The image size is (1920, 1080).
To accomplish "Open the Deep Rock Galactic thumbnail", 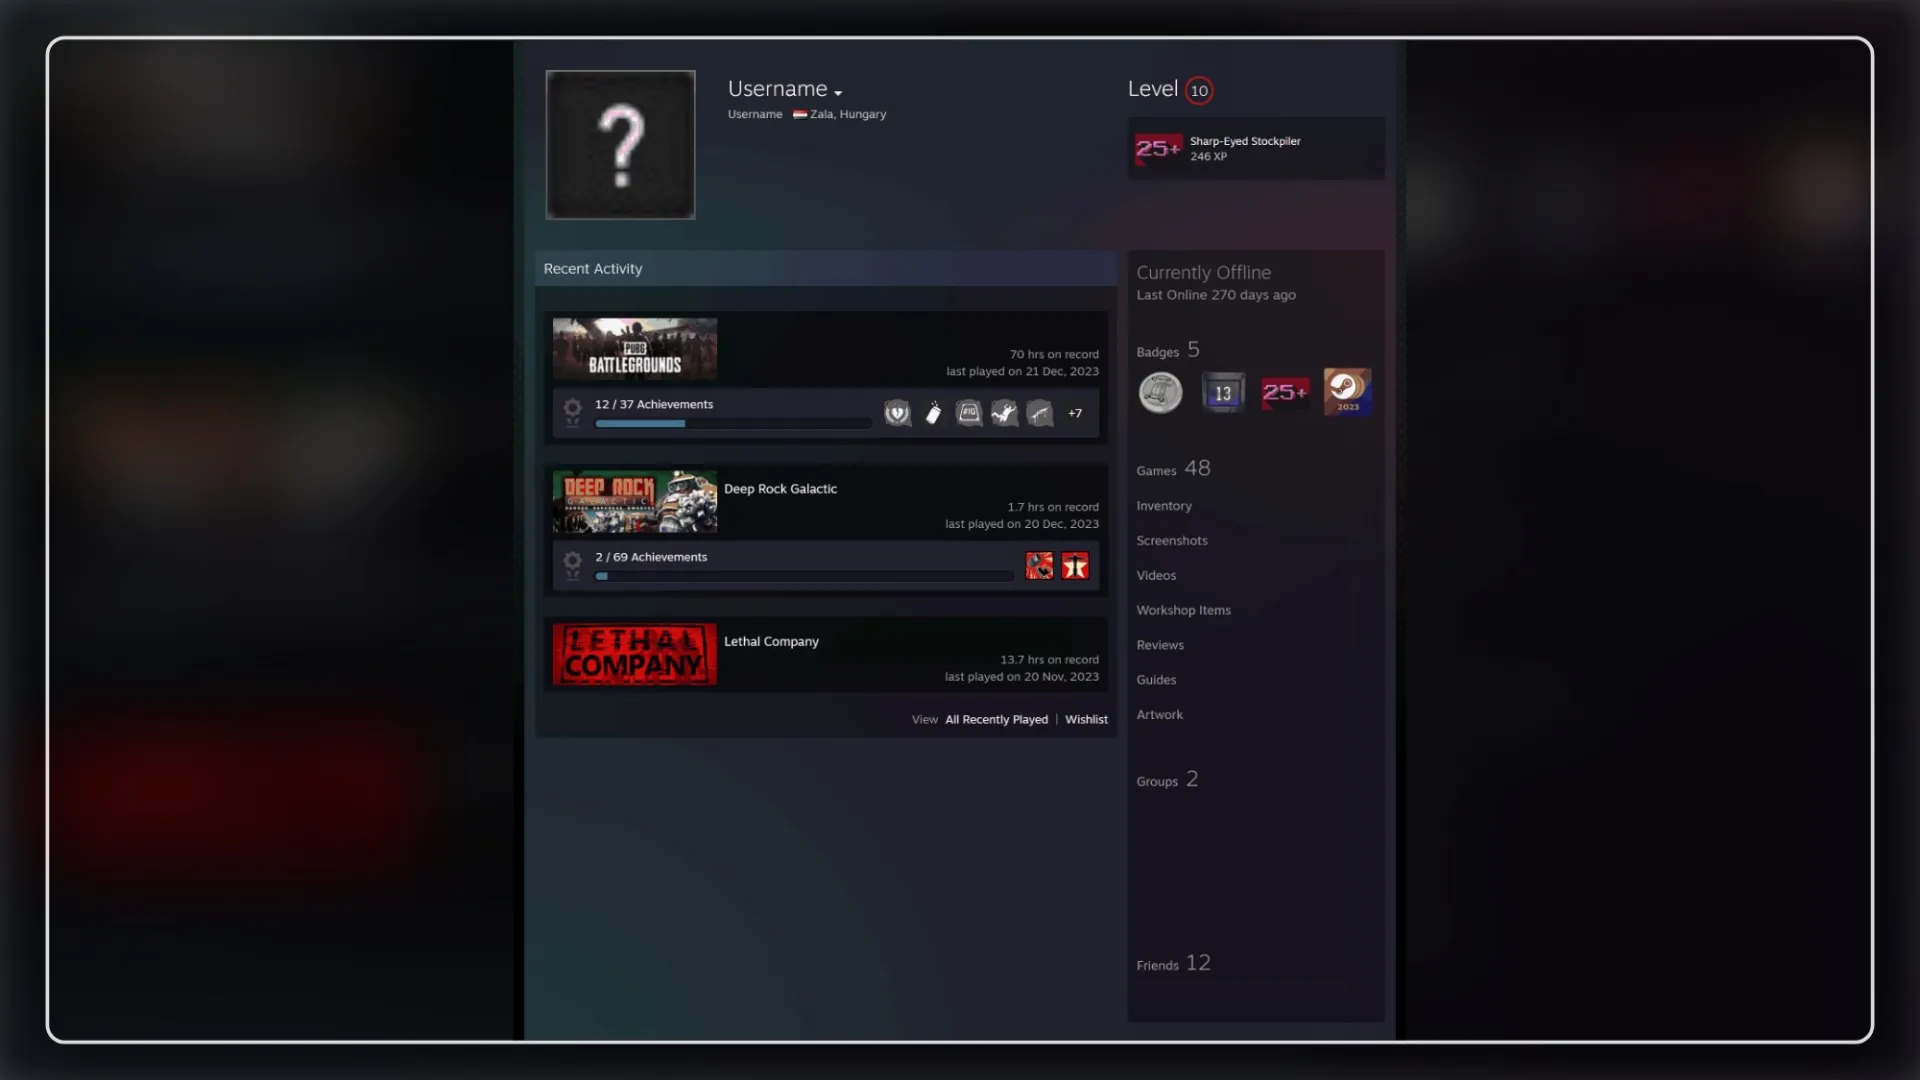I will click(x=634, y=501).
